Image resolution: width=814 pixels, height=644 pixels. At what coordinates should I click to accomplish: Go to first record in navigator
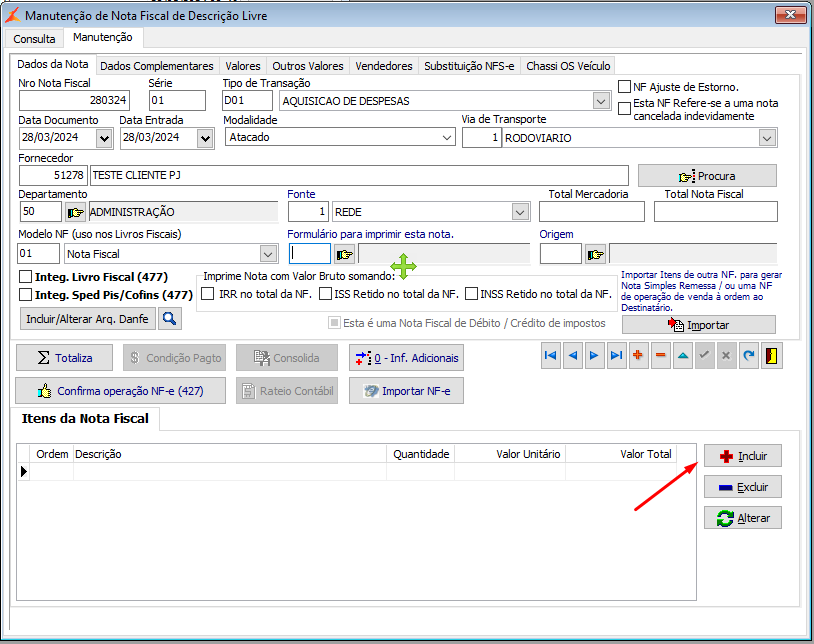coord(550,357)
